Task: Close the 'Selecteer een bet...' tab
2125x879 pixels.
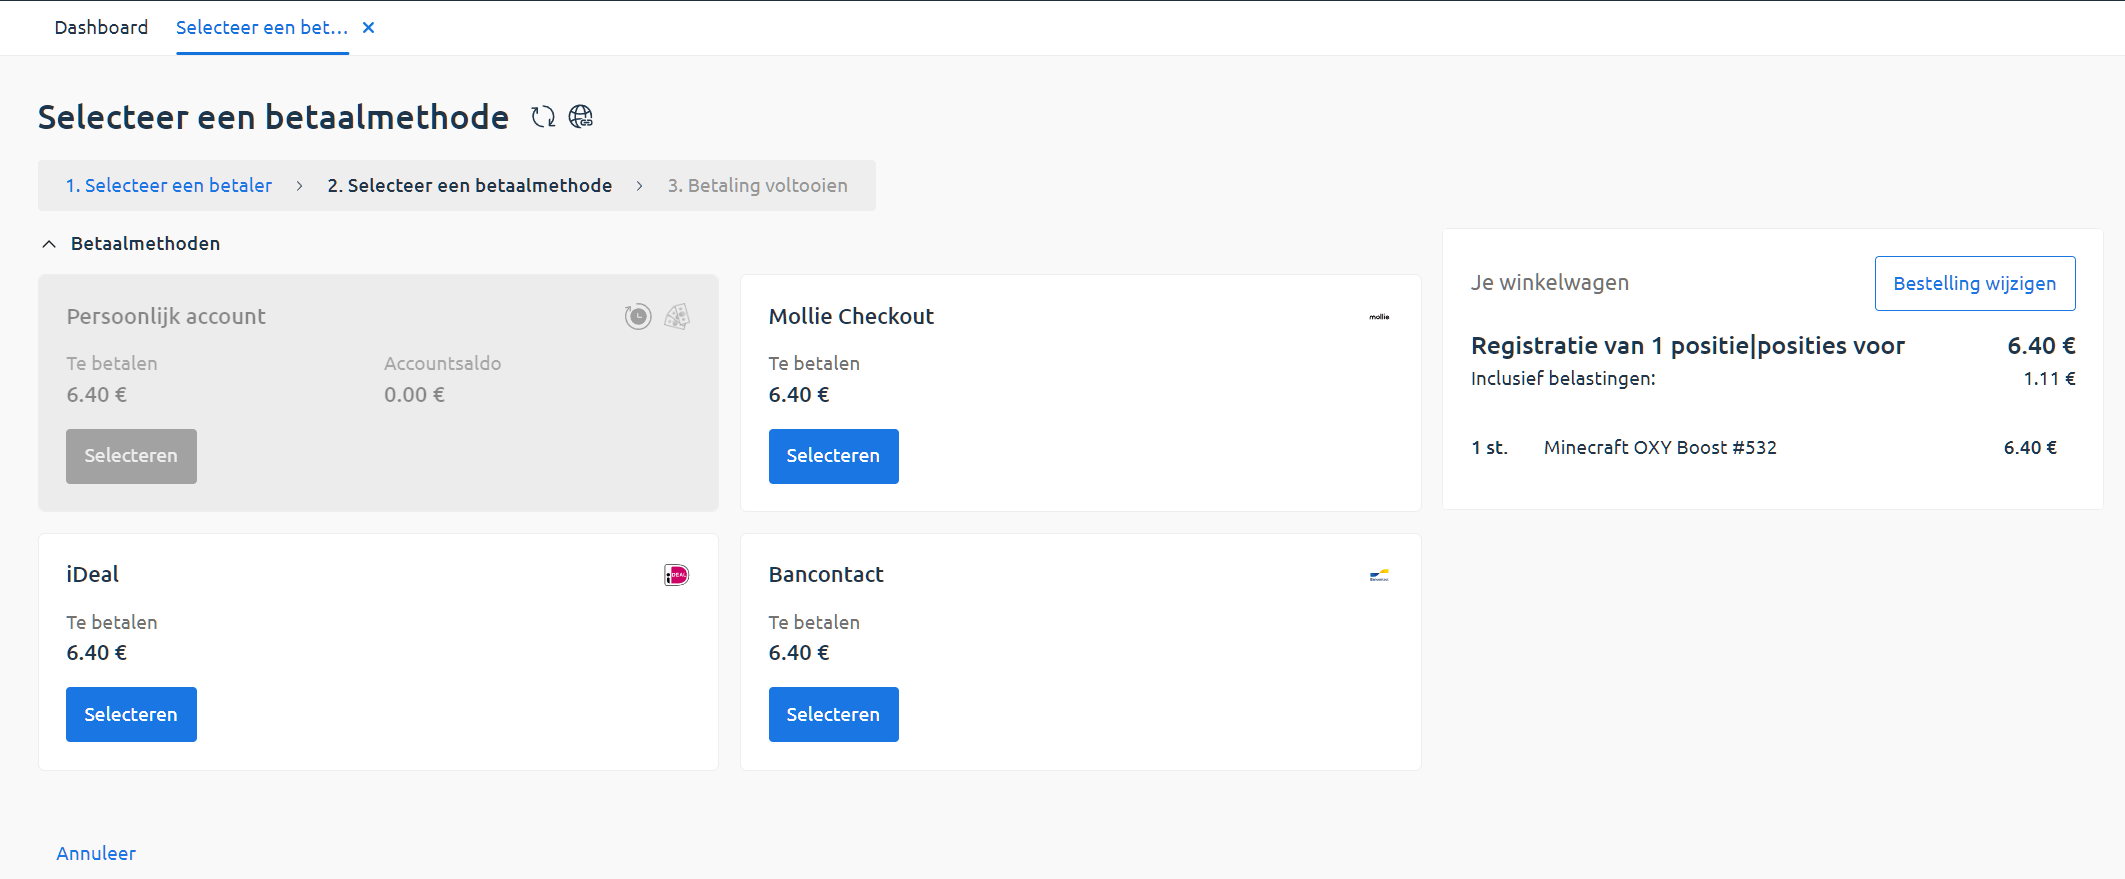Action: click(368, 28)
